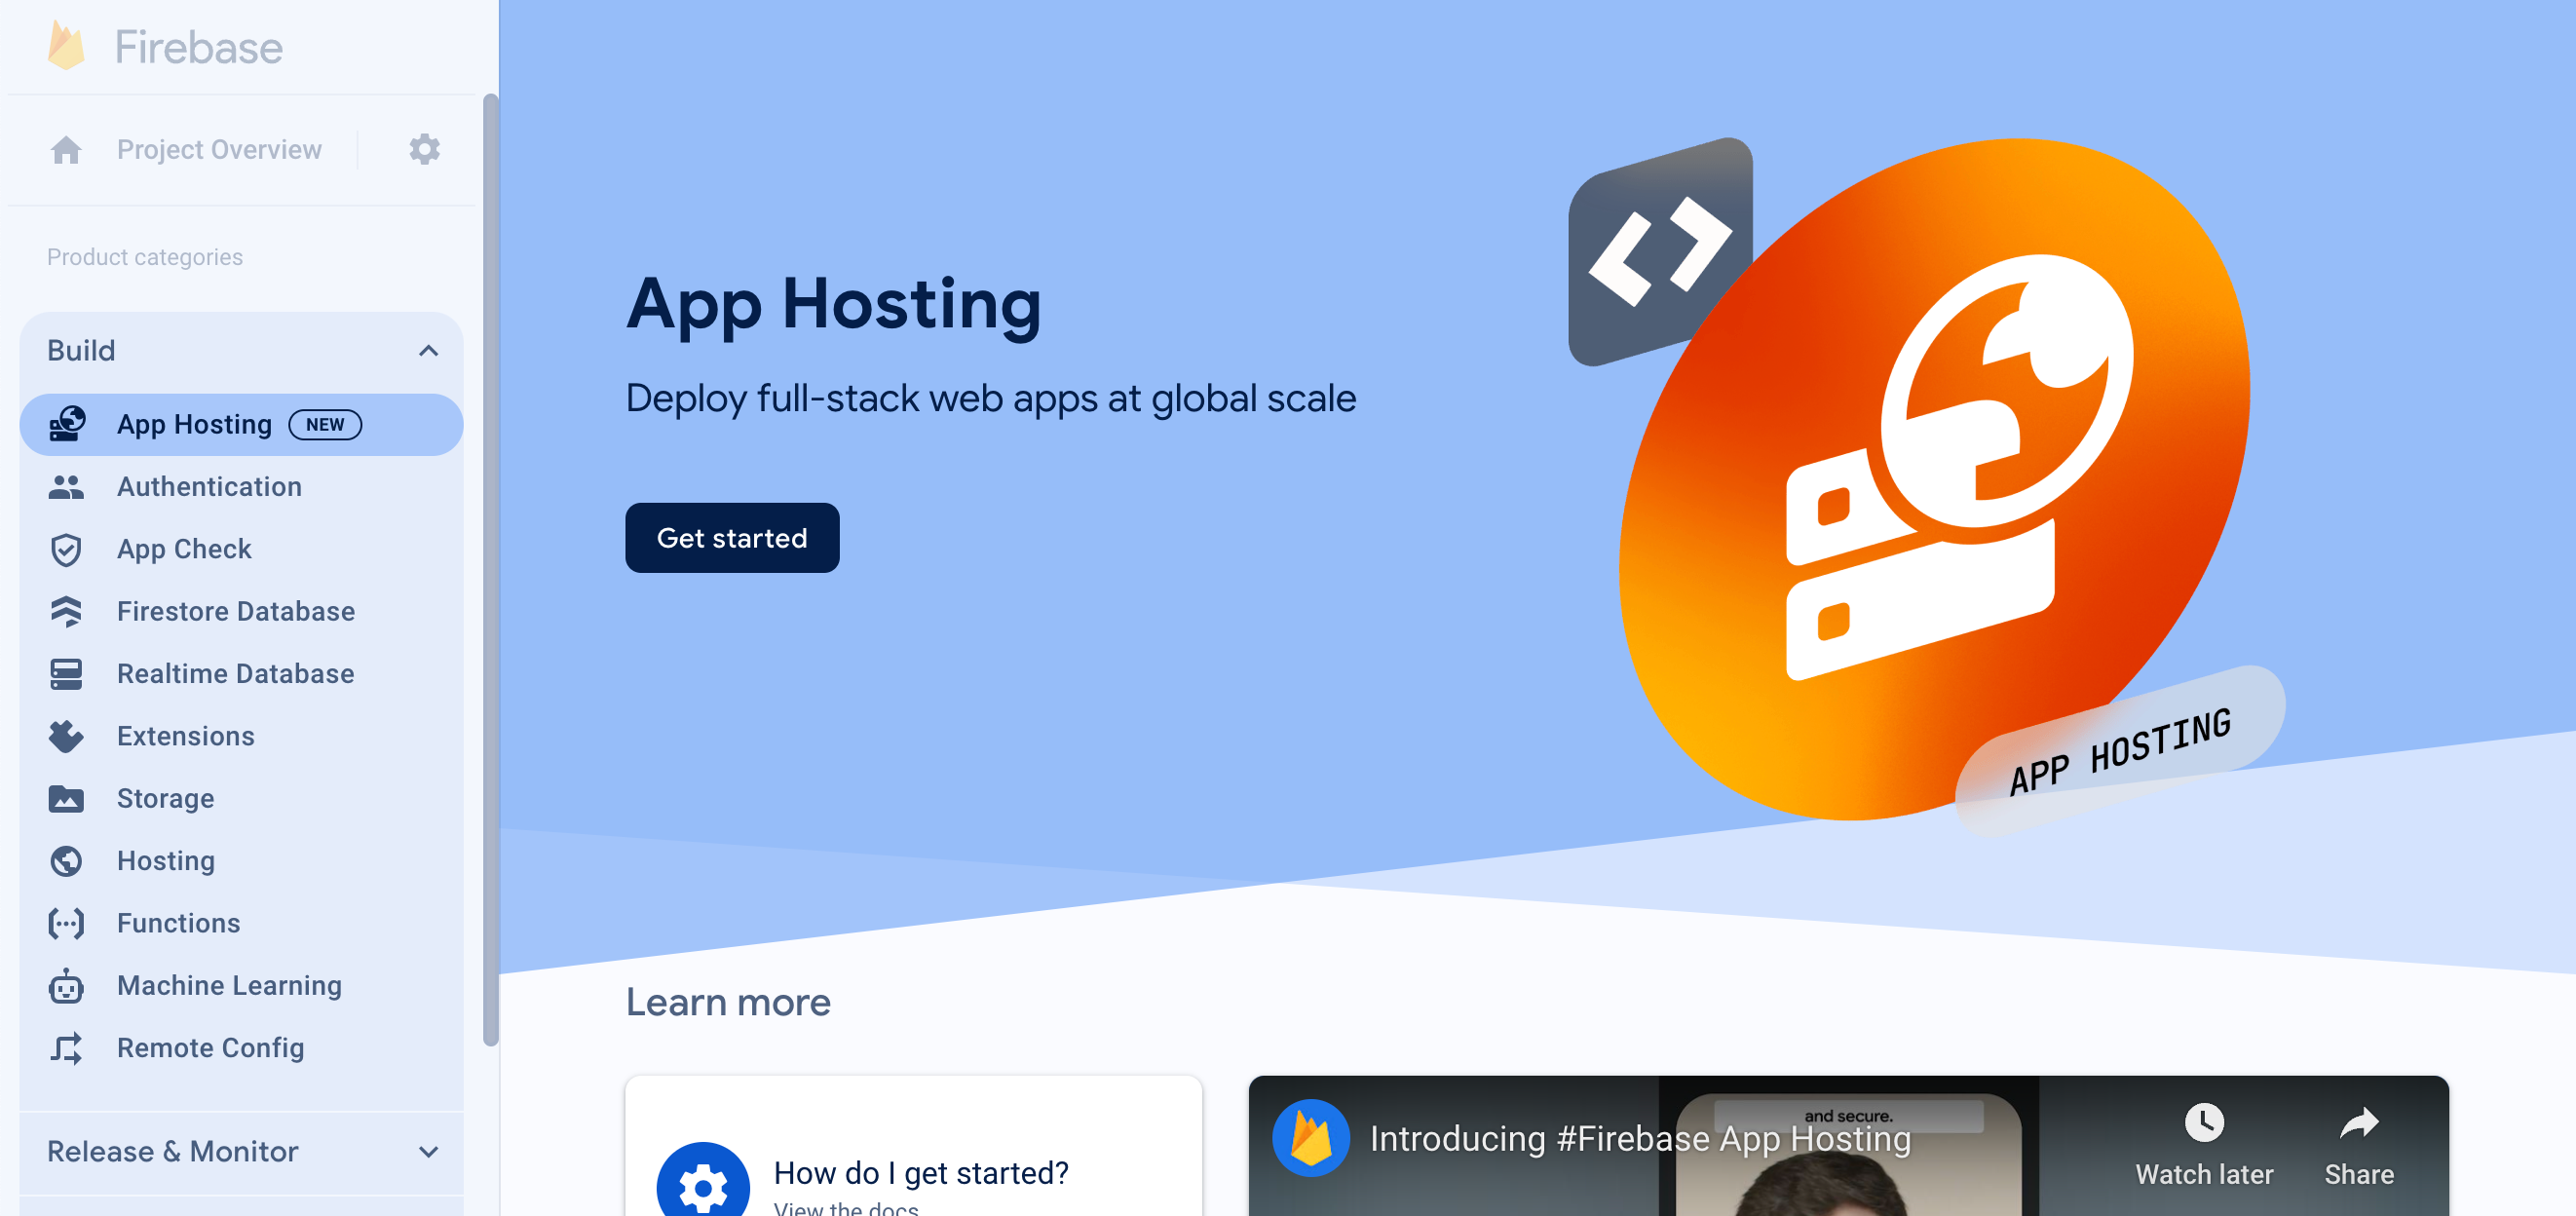This screenshot has height=1216, width=2576.
Task: Select App Hosting from sidebar menu
Action: point(242,424)
